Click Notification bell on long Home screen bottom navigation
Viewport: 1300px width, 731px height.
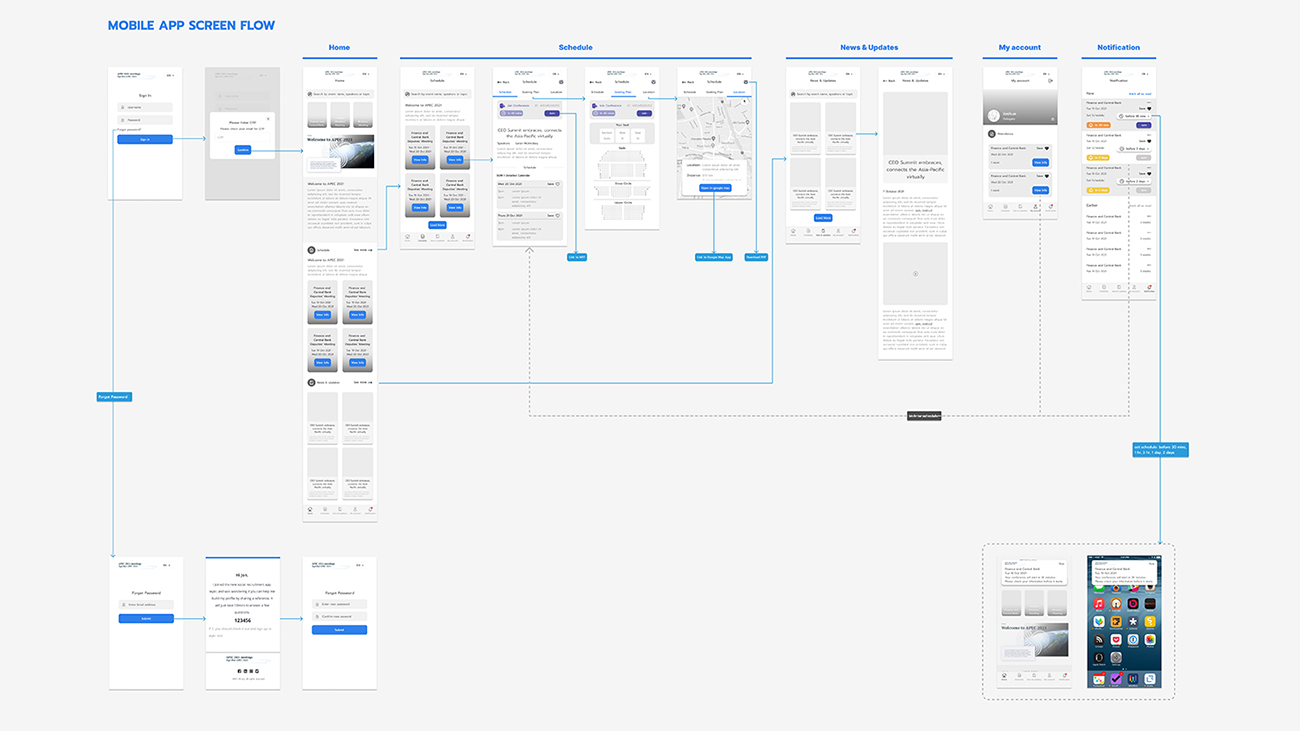tap(370, 510)
